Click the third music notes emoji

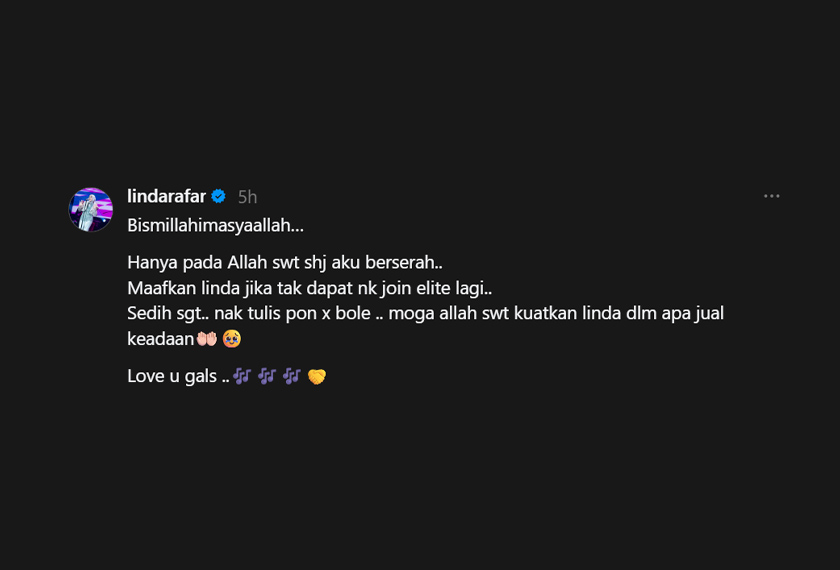coord(291,376)
